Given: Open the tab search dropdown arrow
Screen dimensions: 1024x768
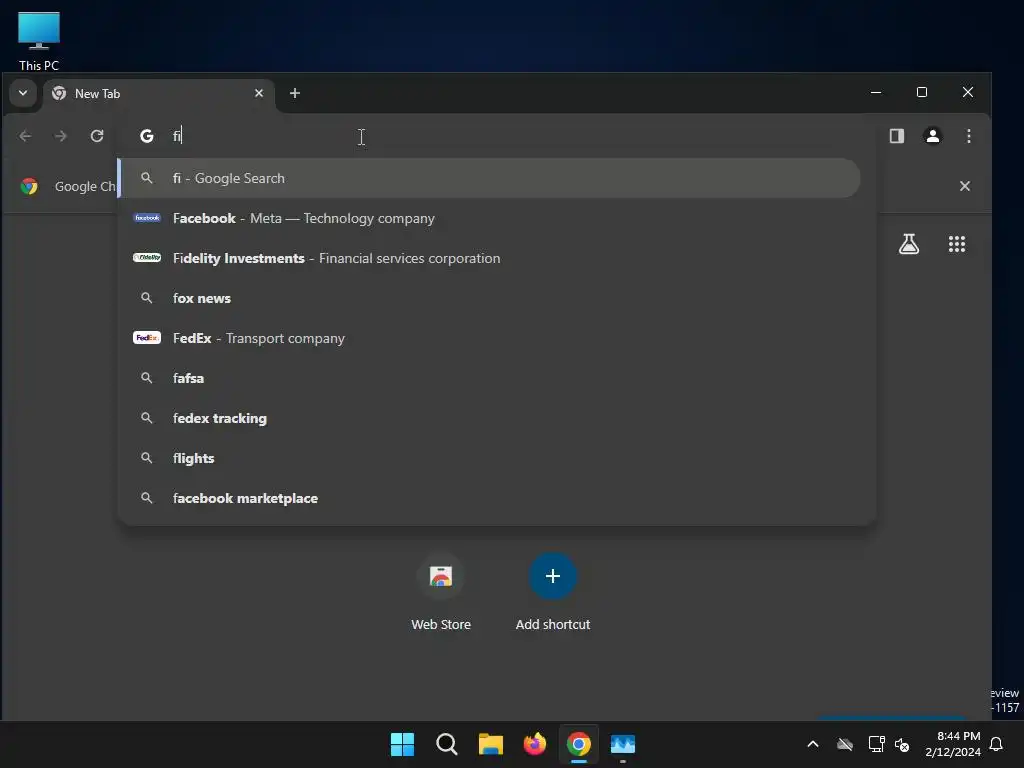Looking at the screenshot, I should pos(23,93).
